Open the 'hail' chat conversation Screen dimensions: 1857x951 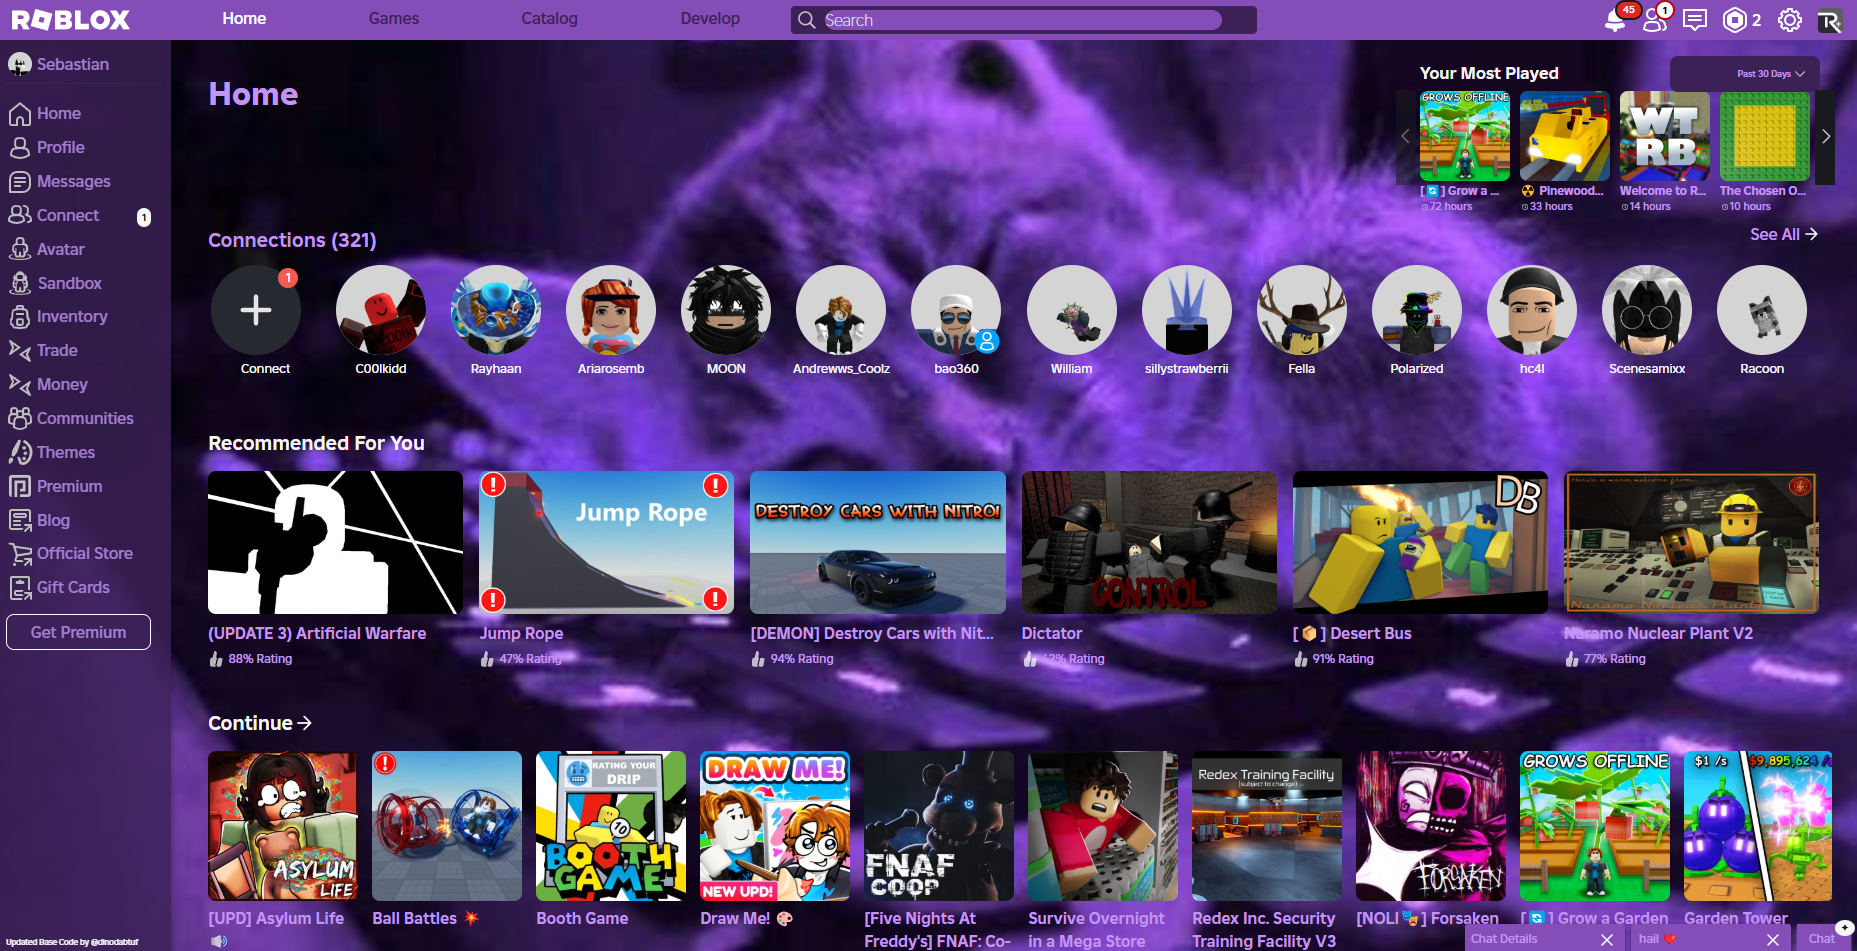[1658, 939]
